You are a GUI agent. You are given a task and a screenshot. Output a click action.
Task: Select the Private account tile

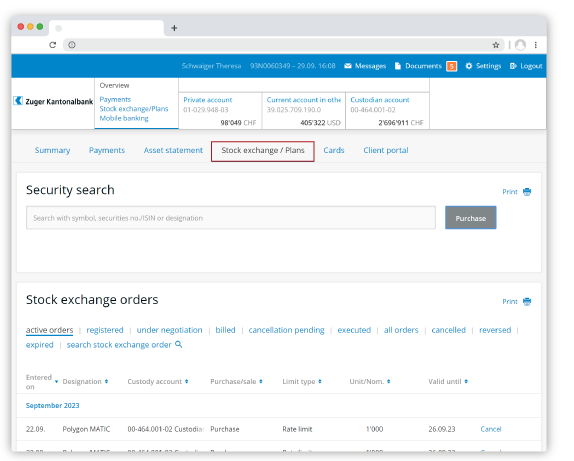(x=220, y=111)
